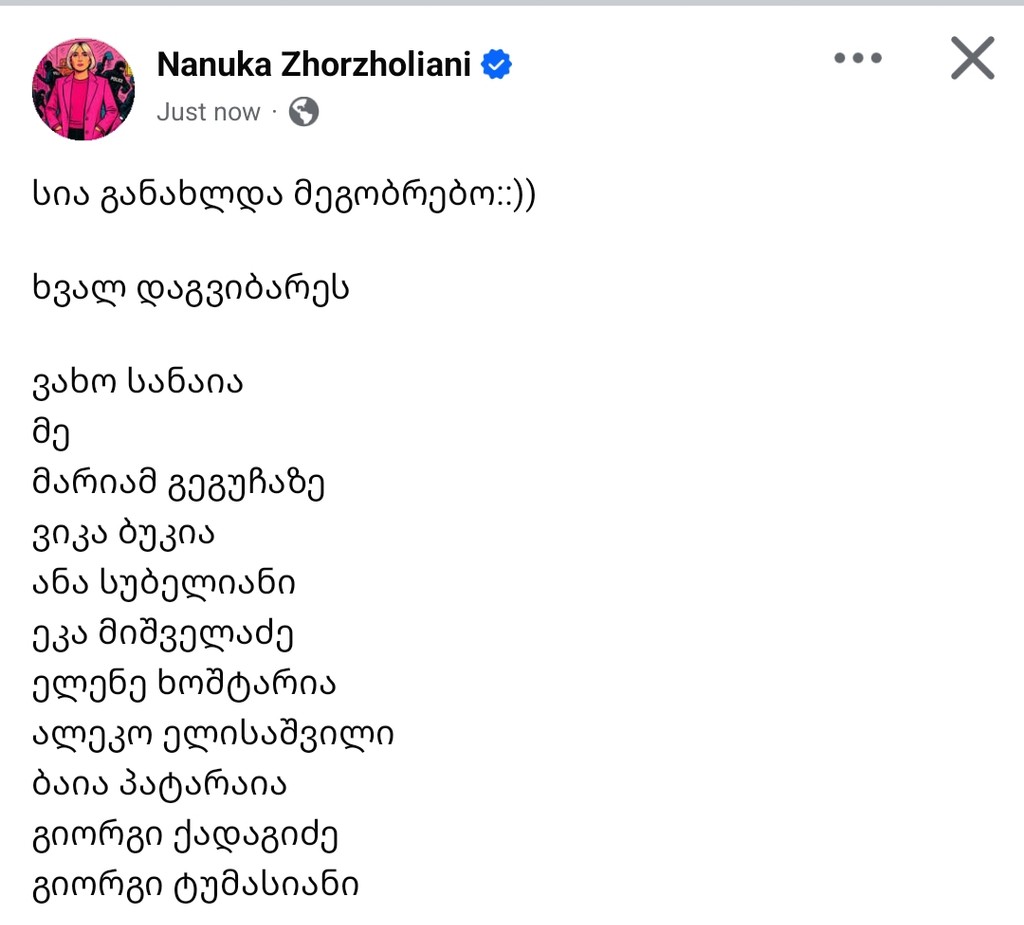The width and height of the screenshot is (1024, 925).
Task: Click the blue verified badge icon
Action: [496, 64]
